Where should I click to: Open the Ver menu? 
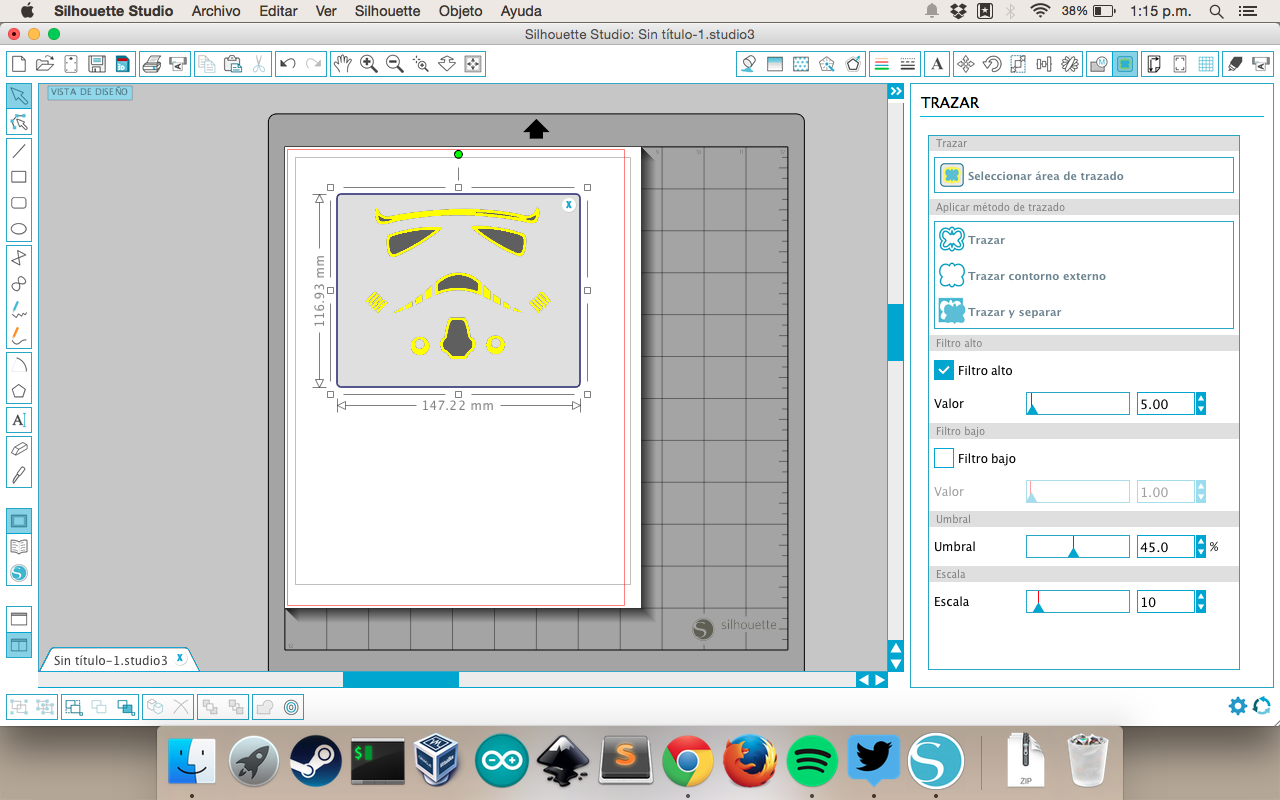pyautogui.click(x=326, y=11)
